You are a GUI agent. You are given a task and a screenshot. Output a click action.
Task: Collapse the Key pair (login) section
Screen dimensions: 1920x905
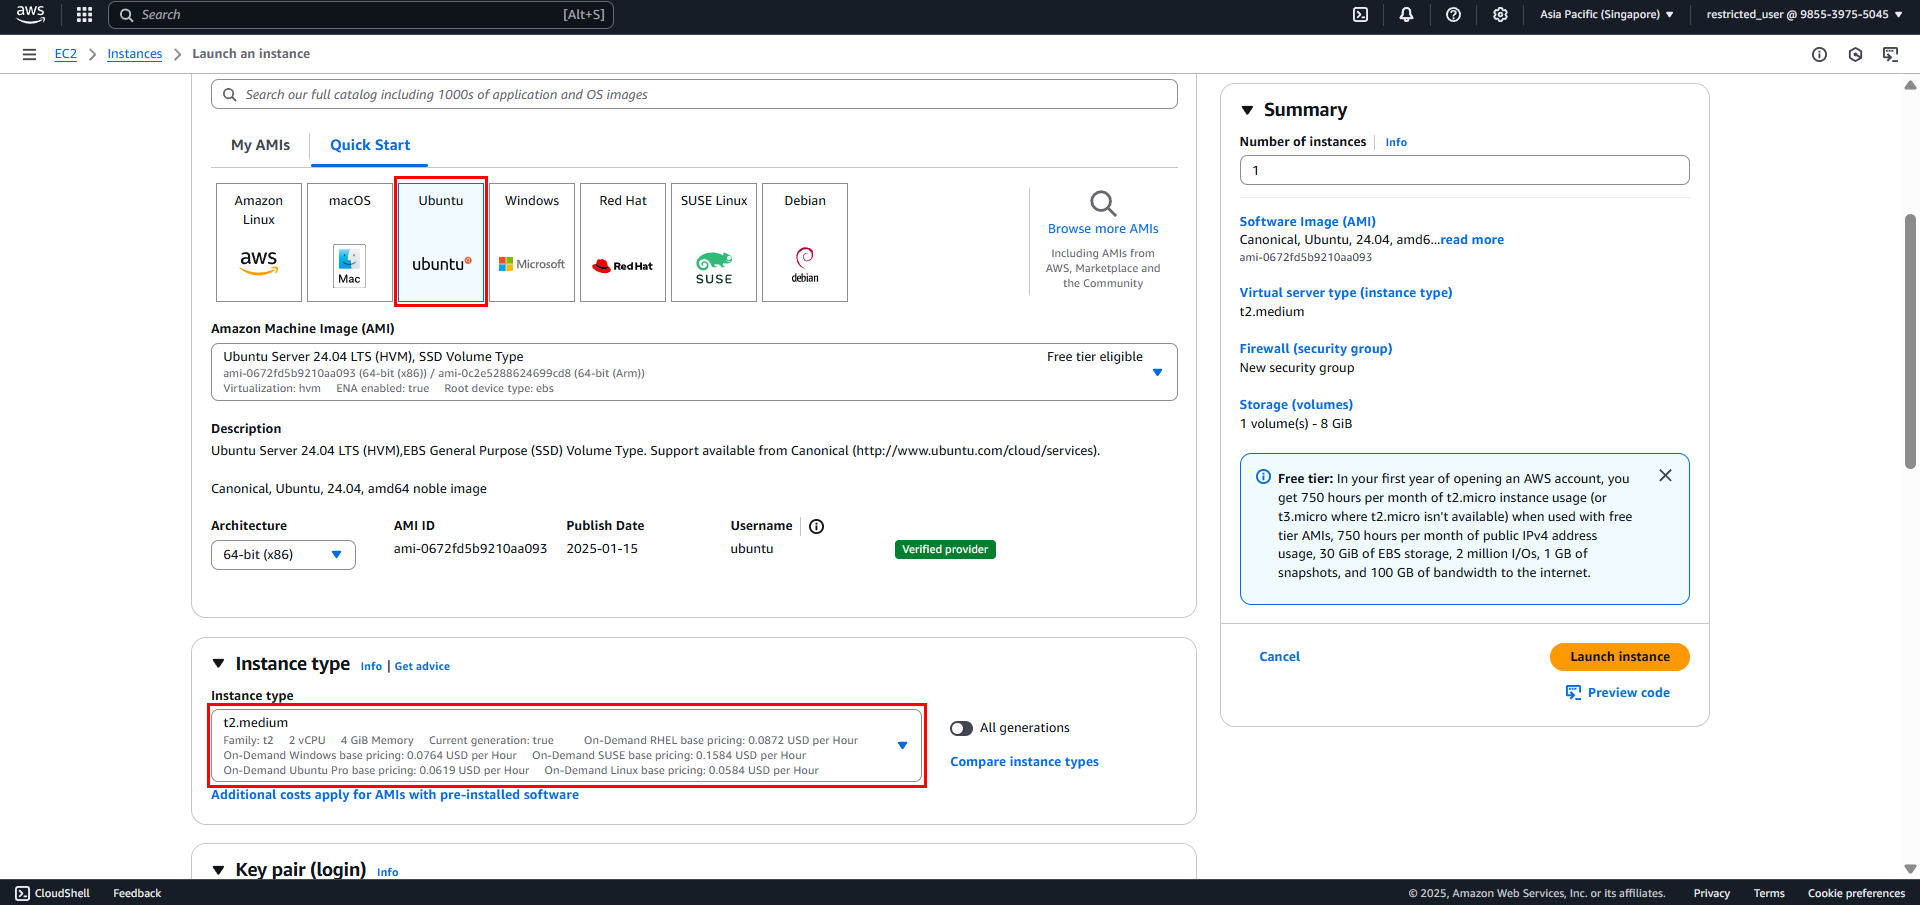[218, 870]
